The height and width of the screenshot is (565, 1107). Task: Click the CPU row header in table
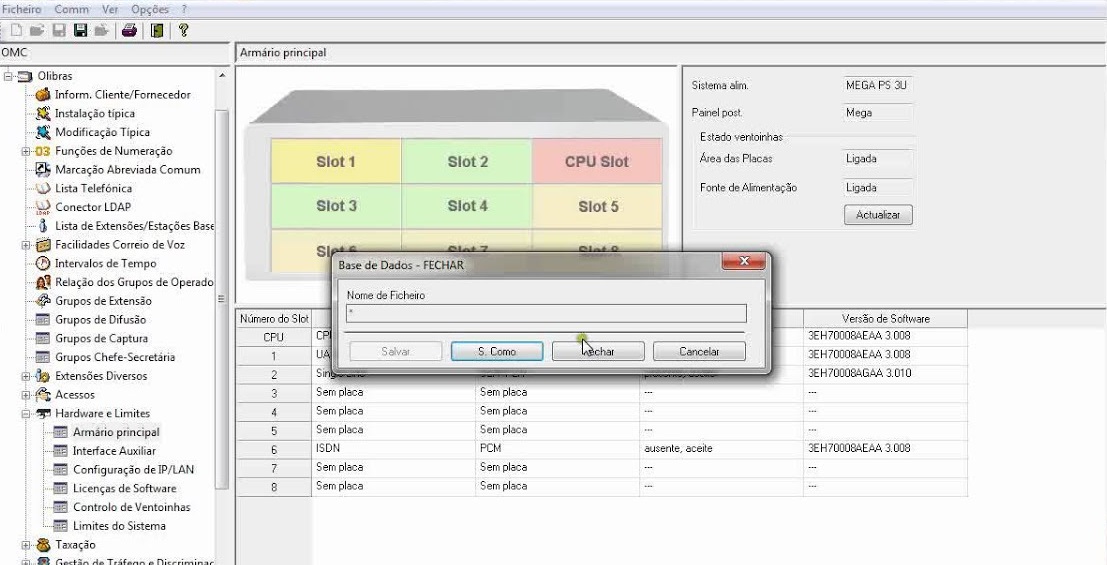(274, 338)
